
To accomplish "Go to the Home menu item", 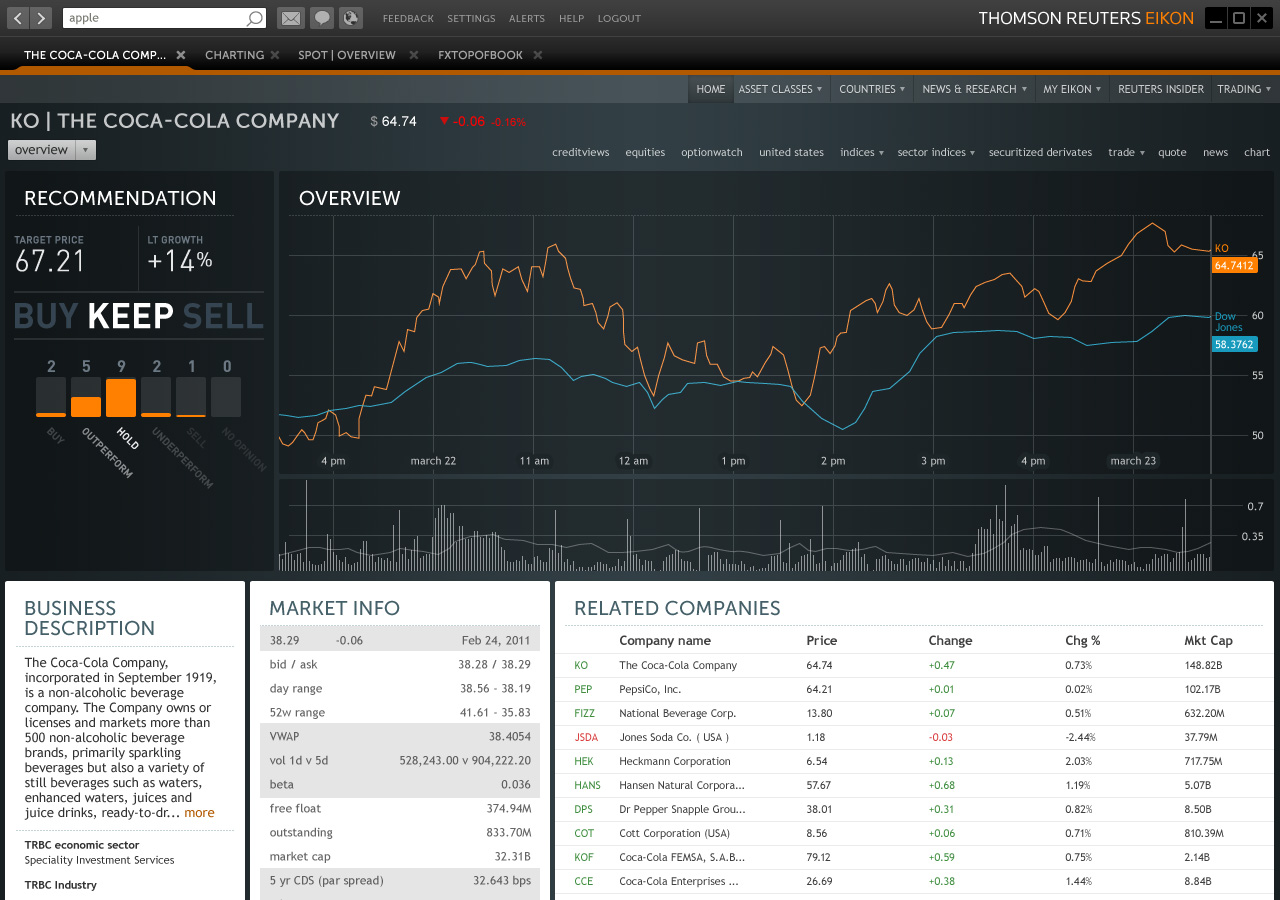I will (711, 89).
